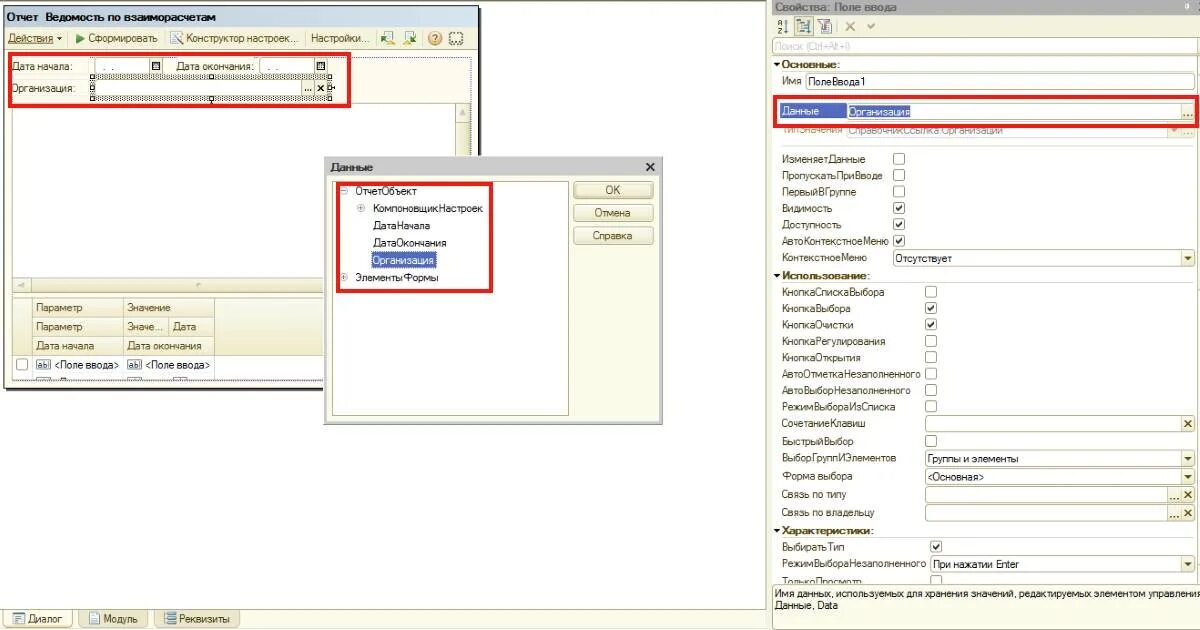Screen dimensions: 1200x630
Task: Uncheck Видимость checkbox
Action: coord(899,208)
